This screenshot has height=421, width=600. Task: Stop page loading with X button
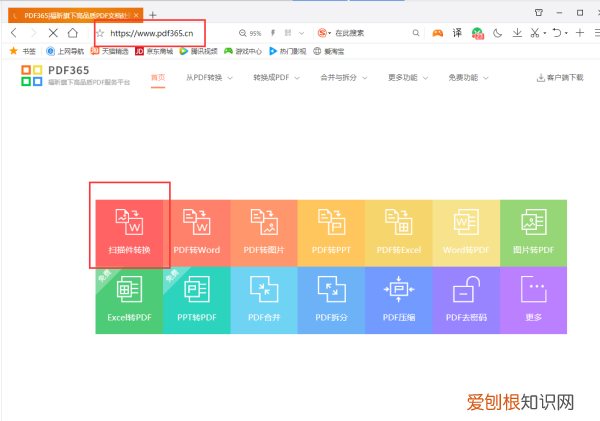click(x=53, y=33)
